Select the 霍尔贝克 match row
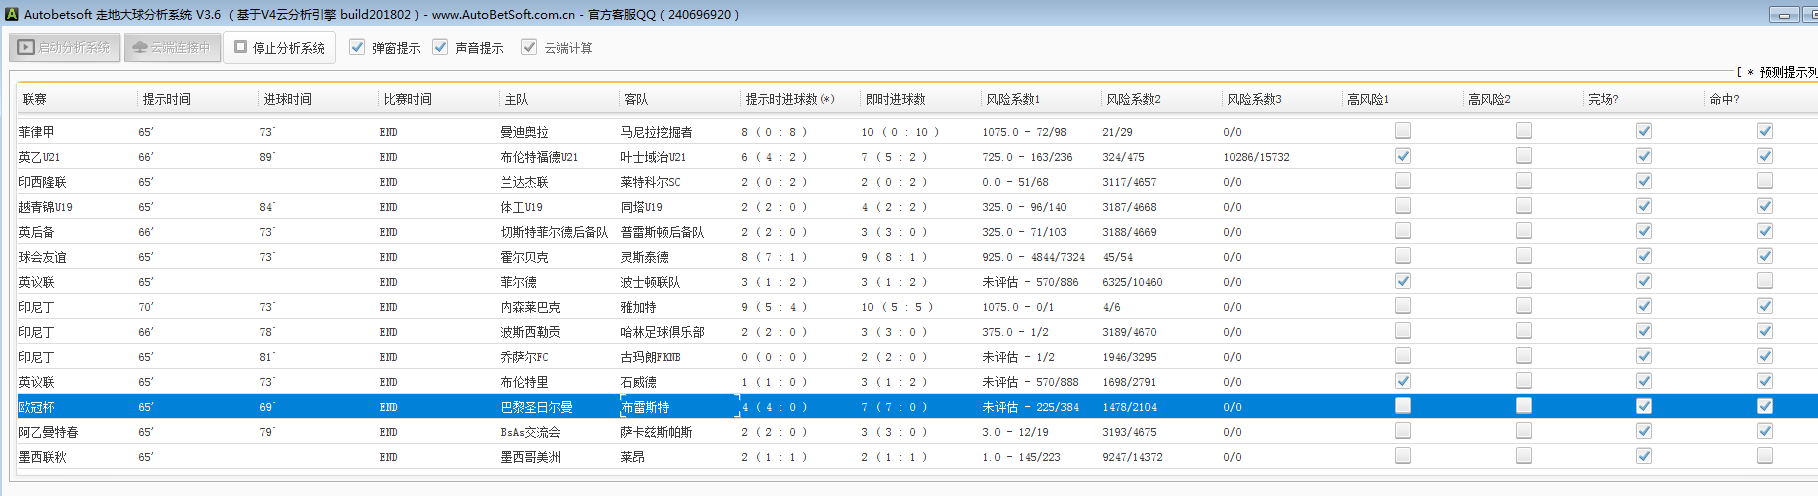 (x=524, y=257)
